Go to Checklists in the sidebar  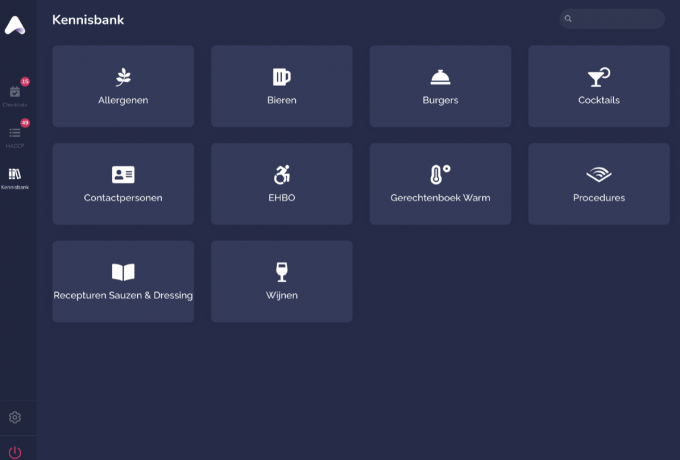tap(15, 94)
